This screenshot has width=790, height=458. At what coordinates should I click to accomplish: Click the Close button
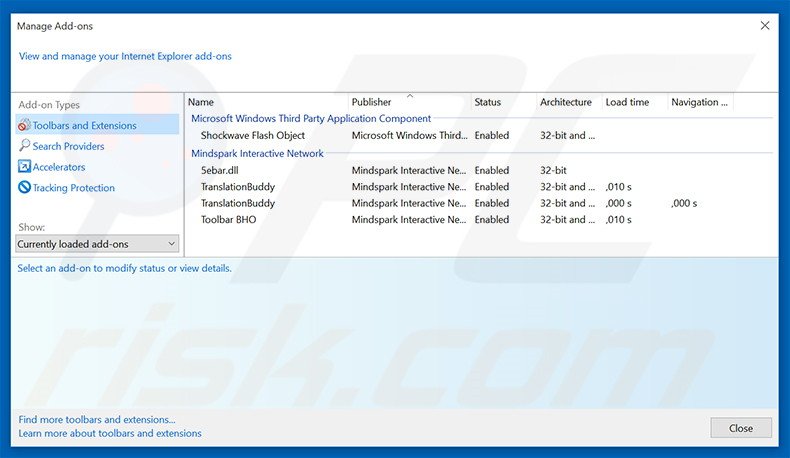[741, 428]
